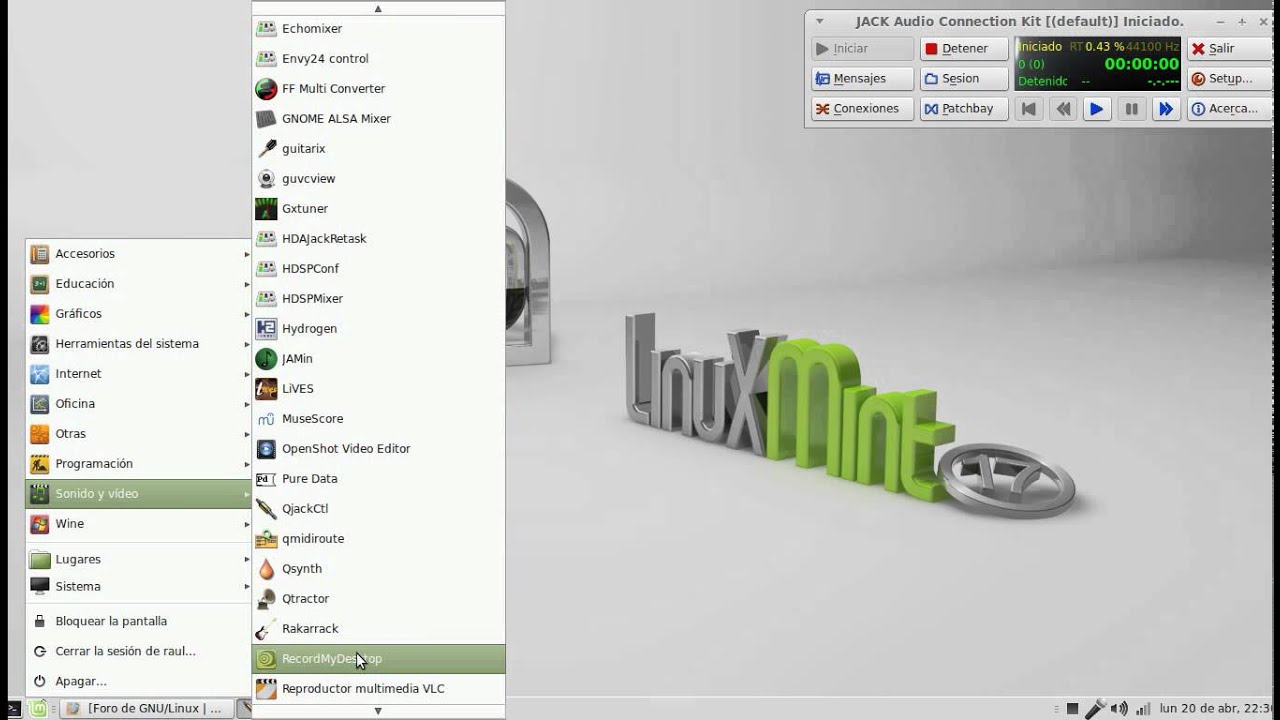This screenshot has width=1280, height=720.
Task: Click Detener in JACK window
Action: (964, 48)
